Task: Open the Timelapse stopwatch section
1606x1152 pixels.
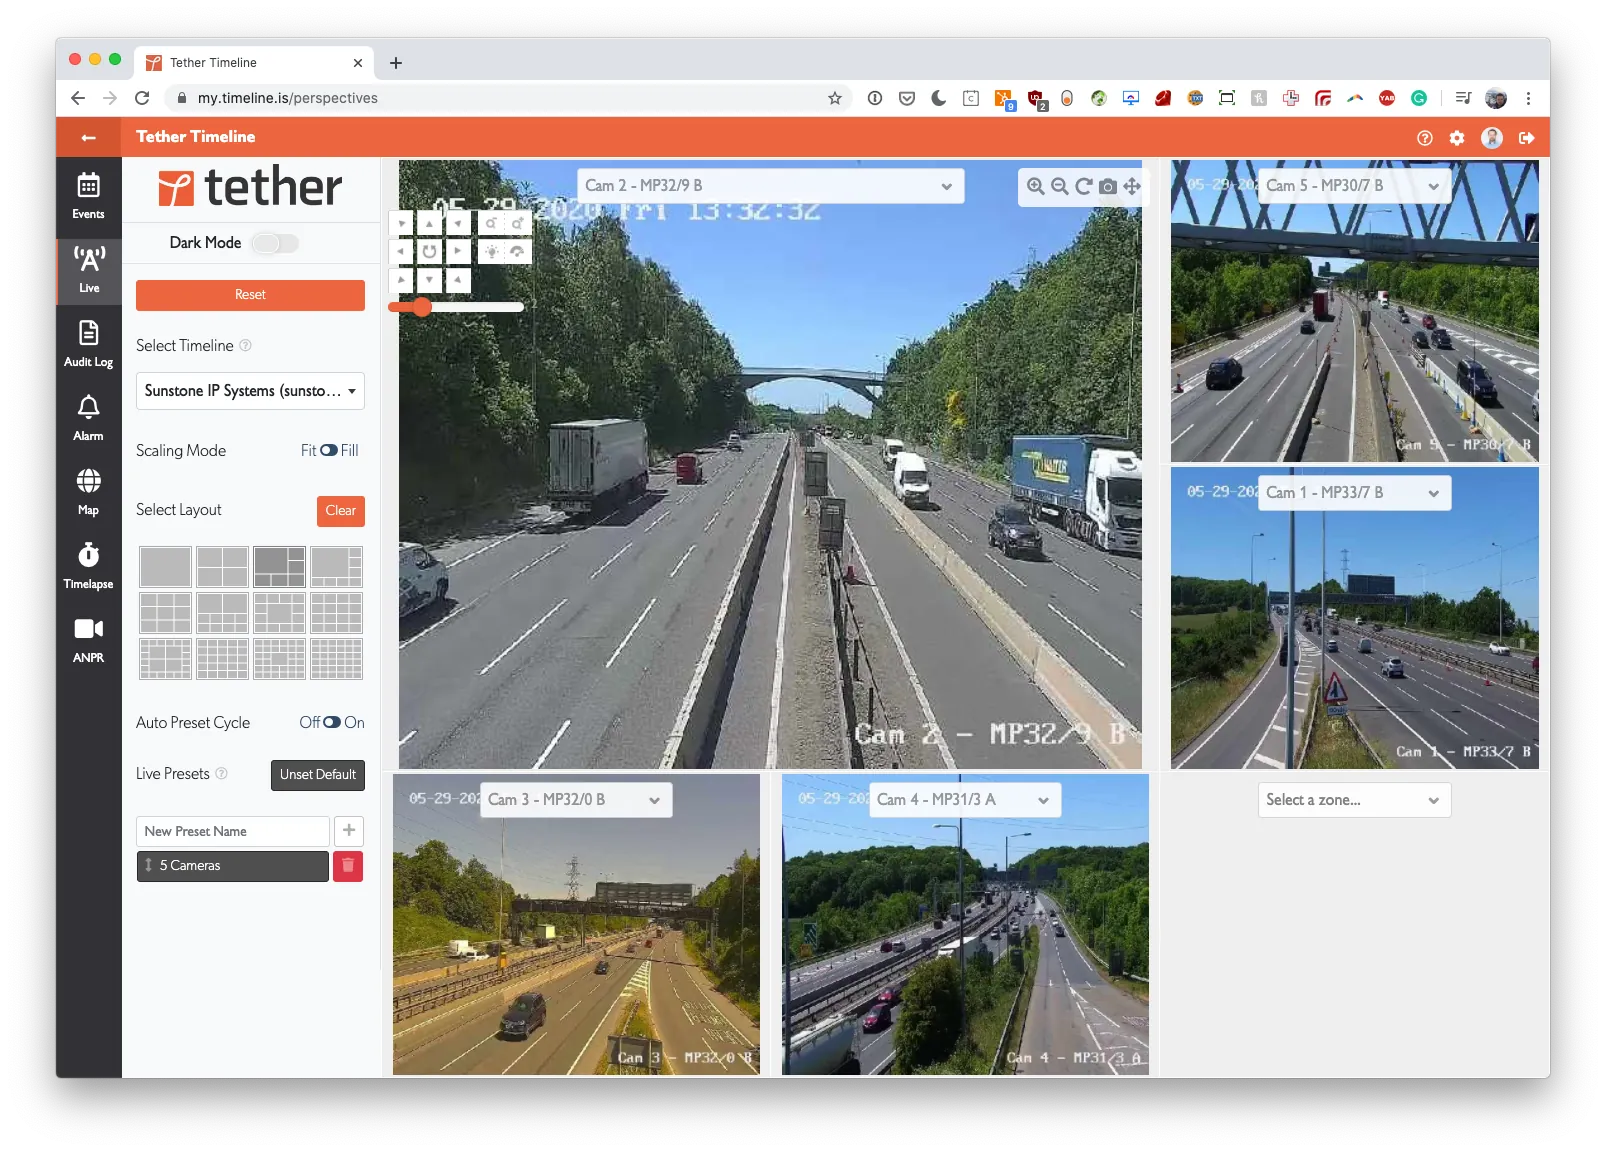Action: coord(88,565)
